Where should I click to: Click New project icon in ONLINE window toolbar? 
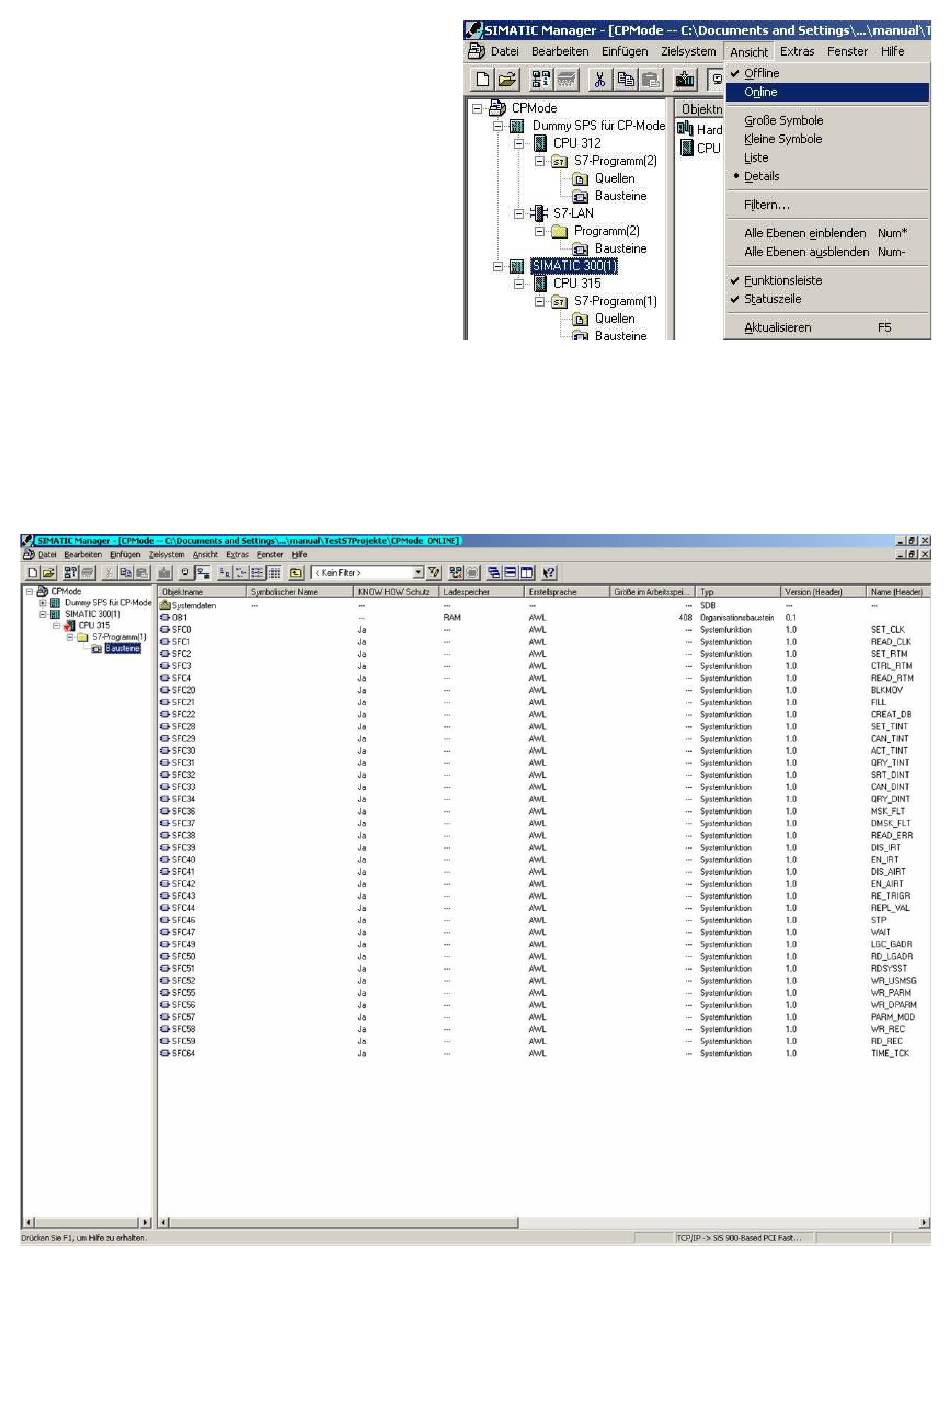point(33,573)
